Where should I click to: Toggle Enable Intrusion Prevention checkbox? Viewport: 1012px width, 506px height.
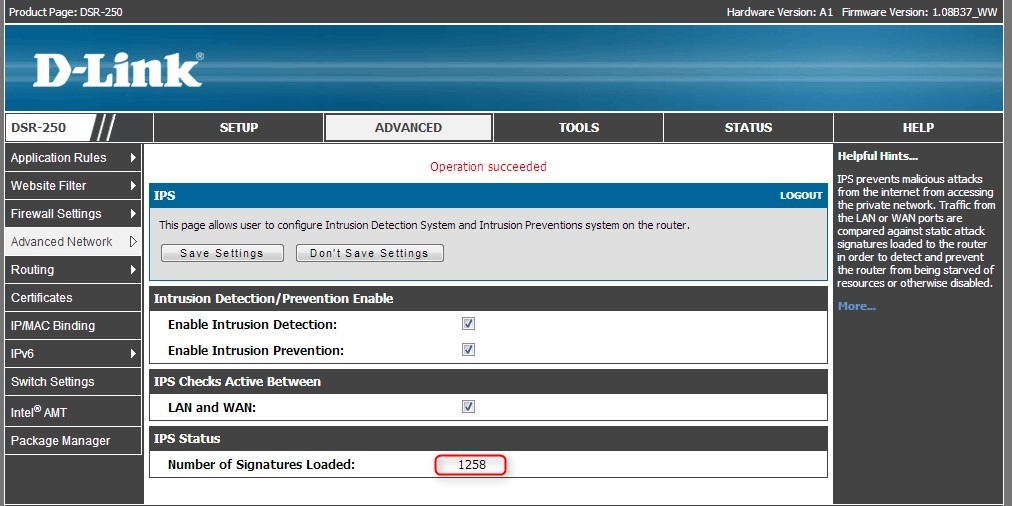click(468, 350)
